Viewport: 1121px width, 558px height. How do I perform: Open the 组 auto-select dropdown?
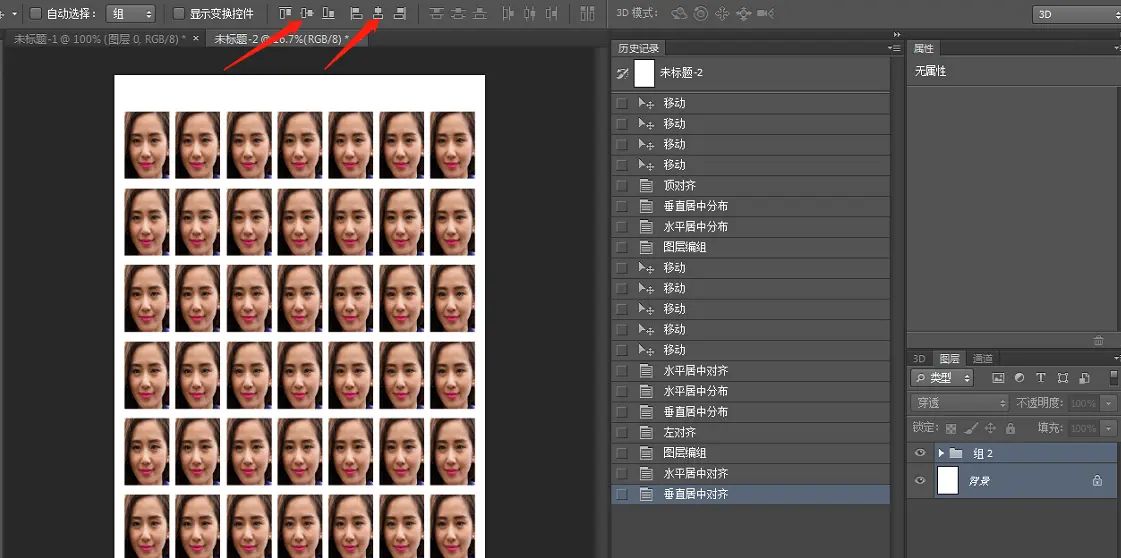[x=130, y=14]
